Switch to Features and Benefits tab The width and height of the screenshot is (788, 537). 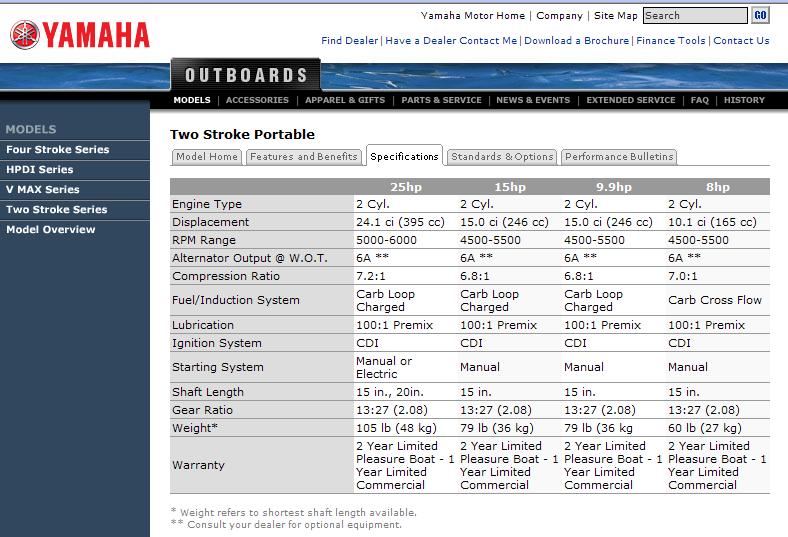303,157
